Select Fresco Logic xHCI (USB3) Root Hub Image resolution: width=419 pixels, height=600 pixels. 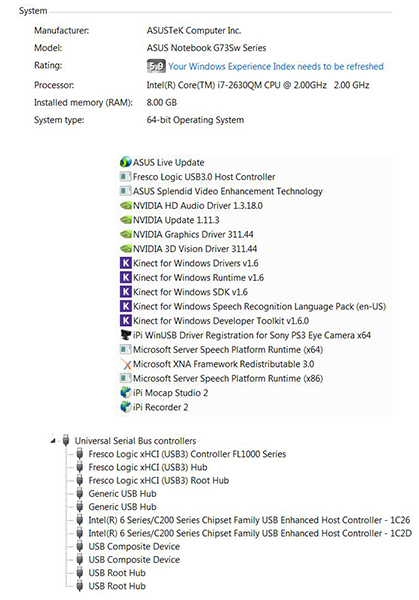click(158, 481)
